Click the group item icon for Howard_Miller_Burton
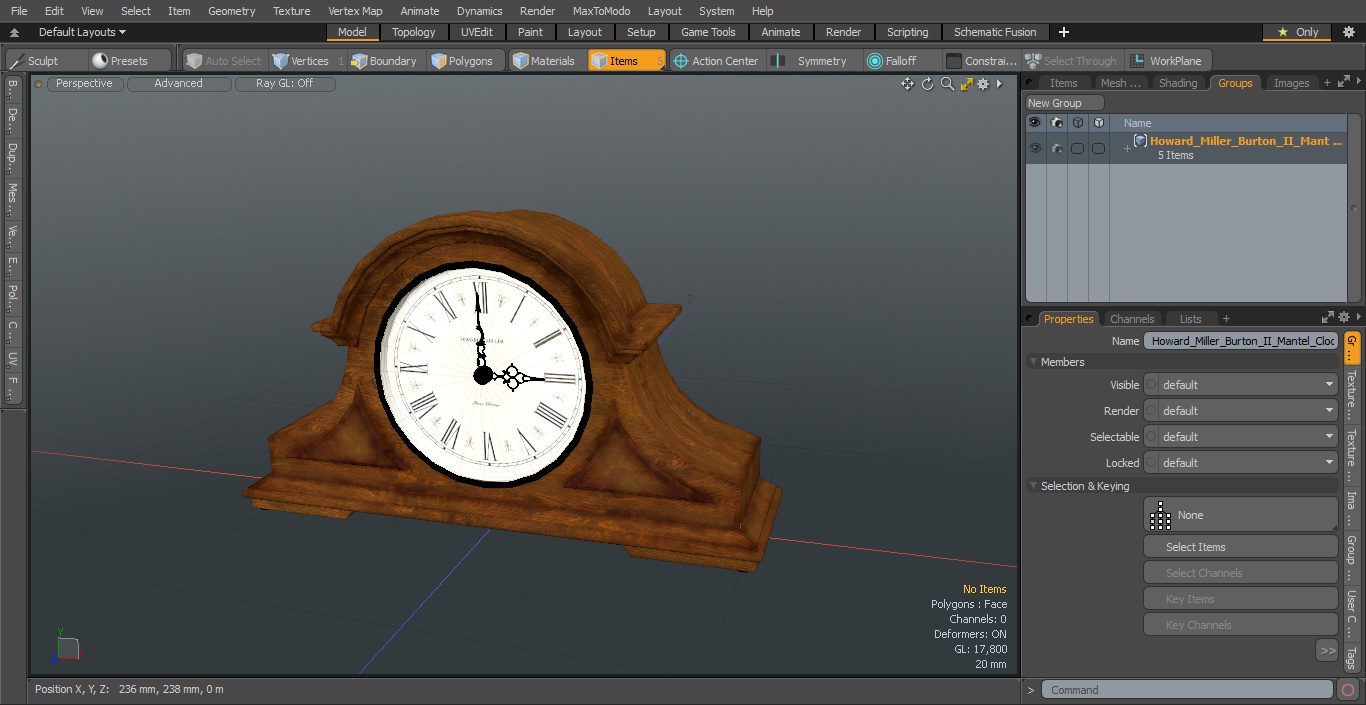Viewport: 1366px width, 705px height. 1140,141
